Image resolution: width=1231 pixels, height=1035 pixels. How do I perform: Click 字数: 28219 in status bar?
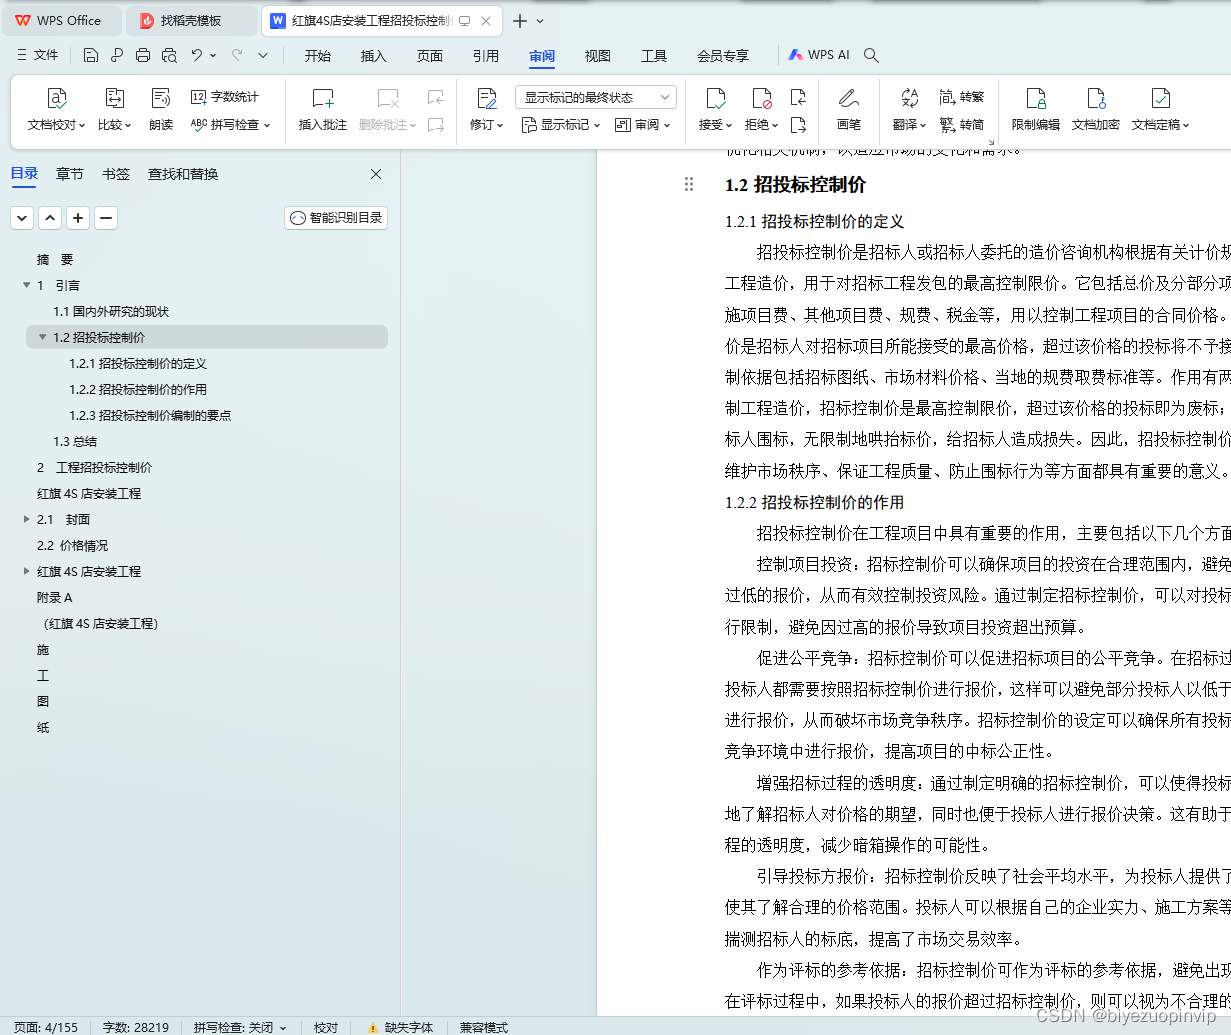point(136,1027)
